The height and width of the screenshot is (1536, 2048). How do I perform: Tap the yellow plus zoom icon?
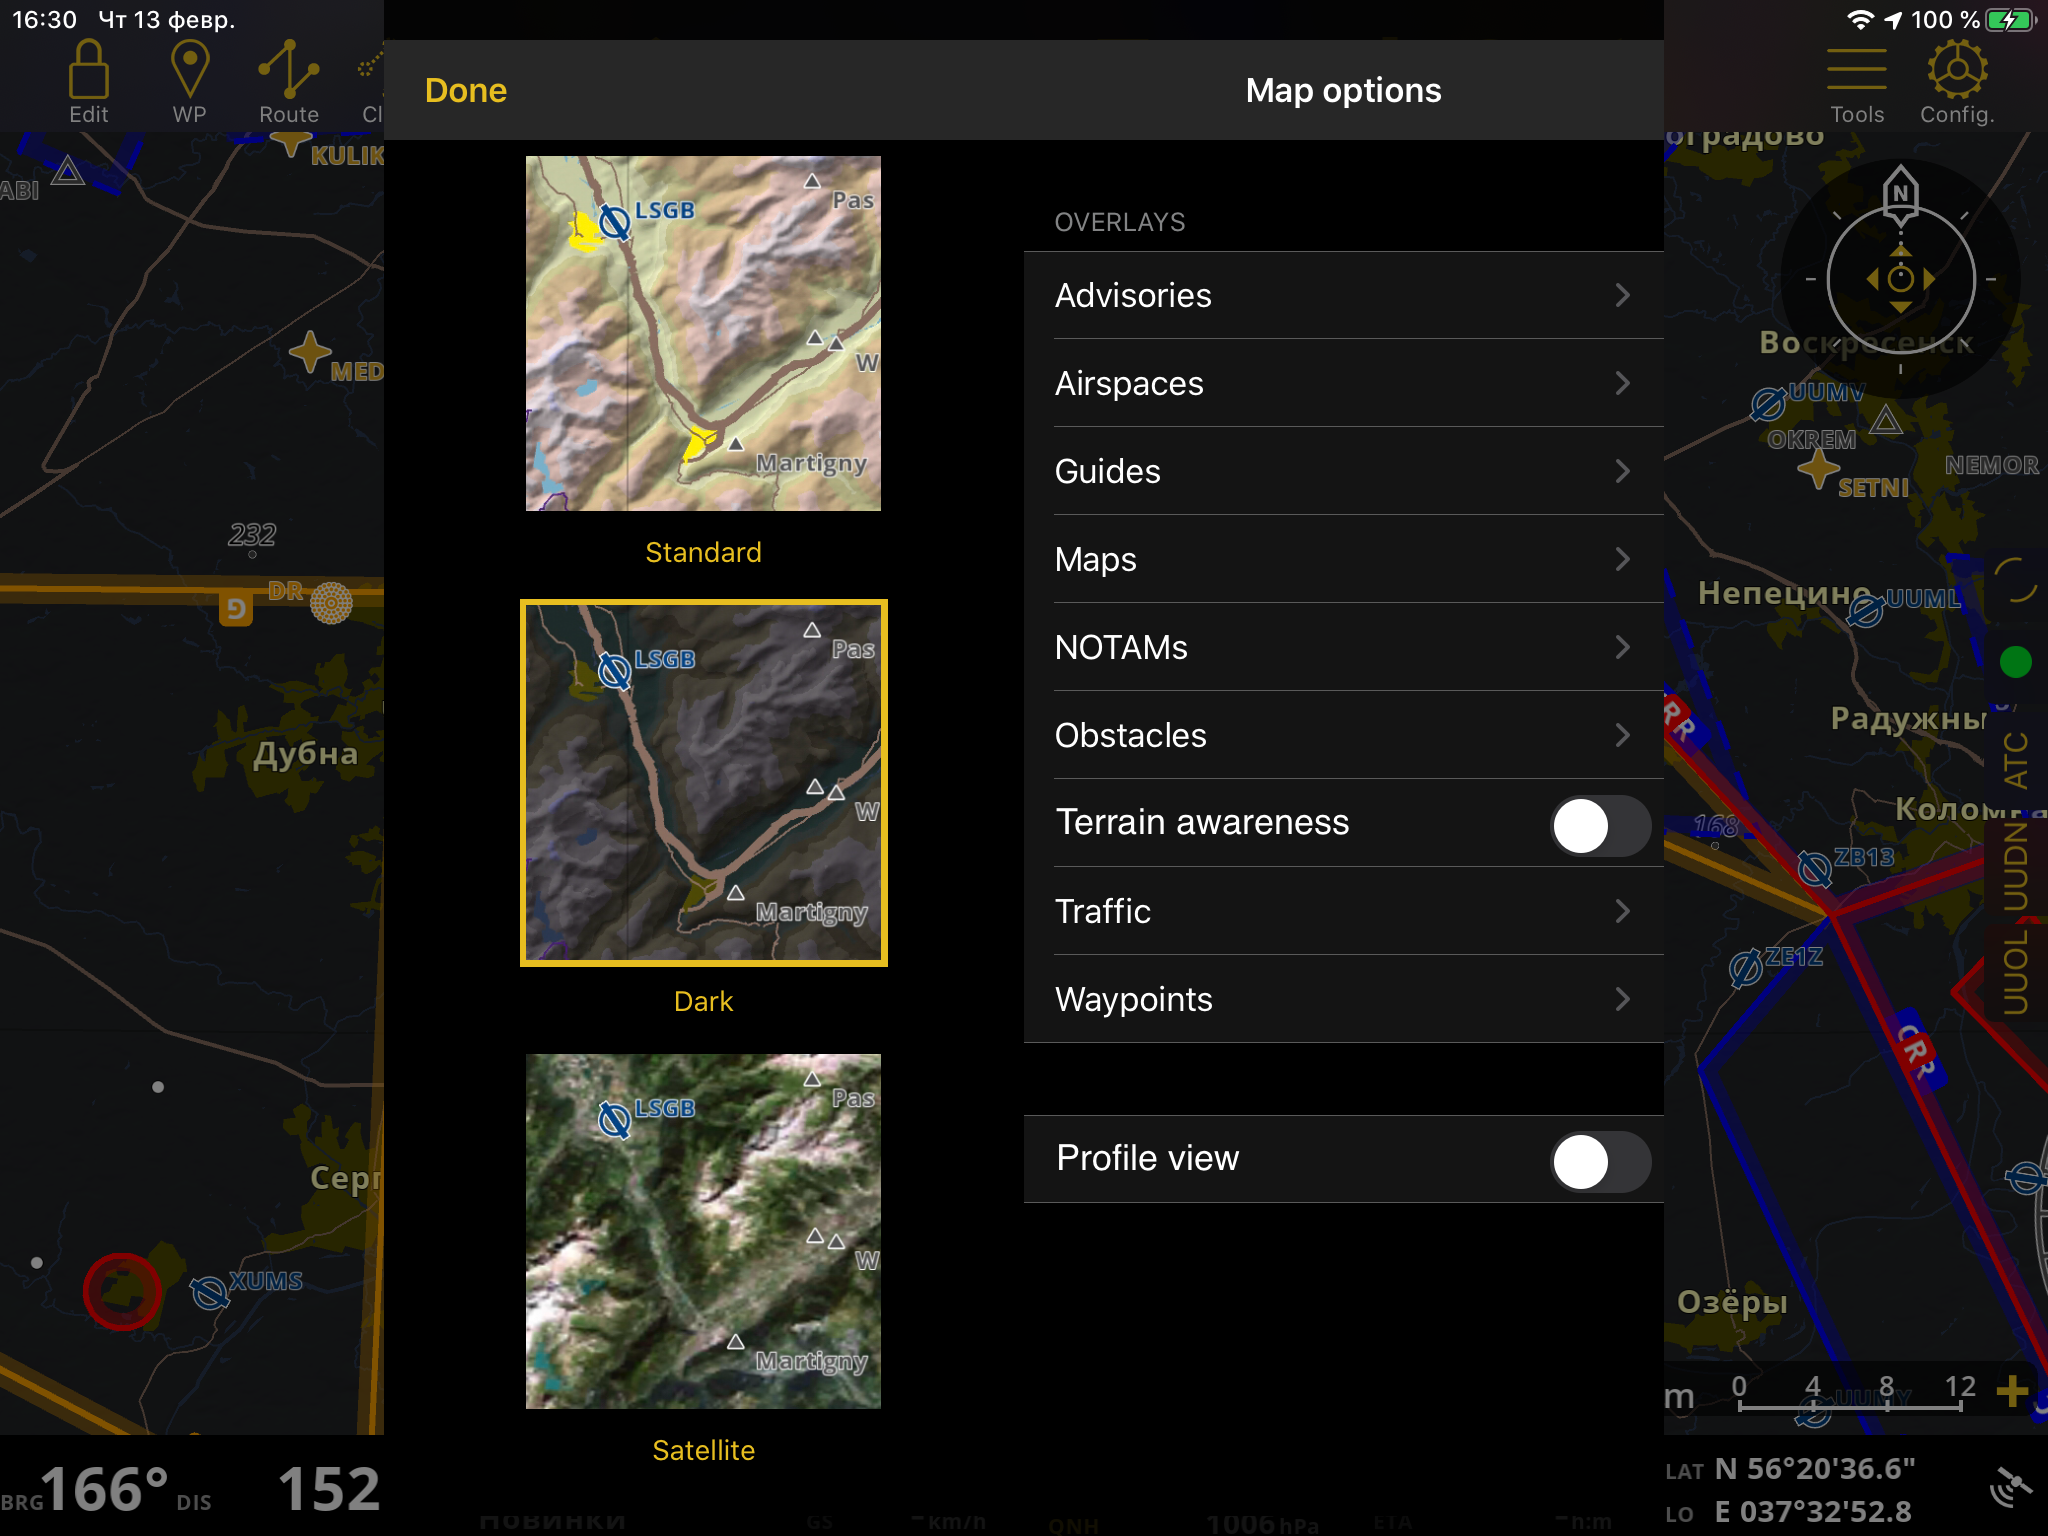click(x=2011, y=1390)
